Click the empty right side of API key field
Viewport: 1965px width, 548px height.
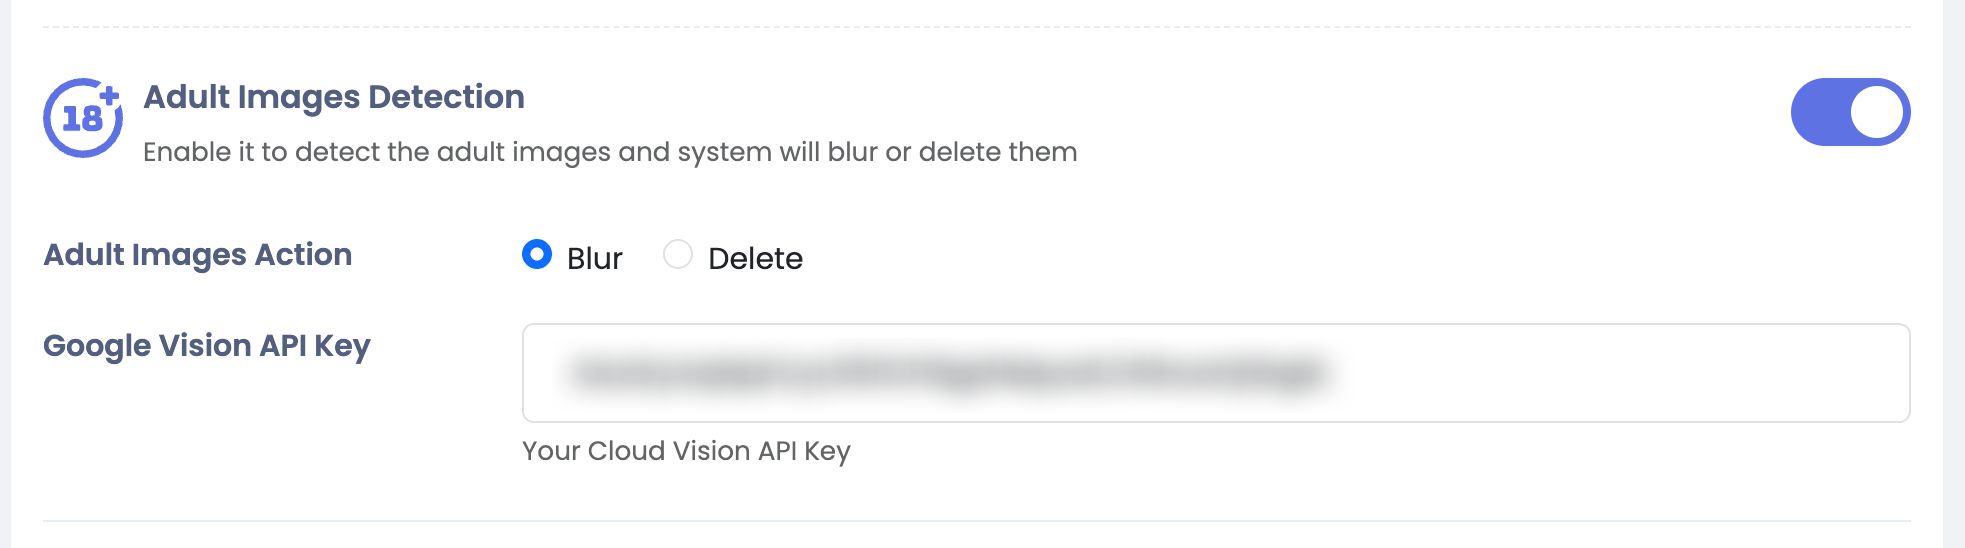point(1620,373)
